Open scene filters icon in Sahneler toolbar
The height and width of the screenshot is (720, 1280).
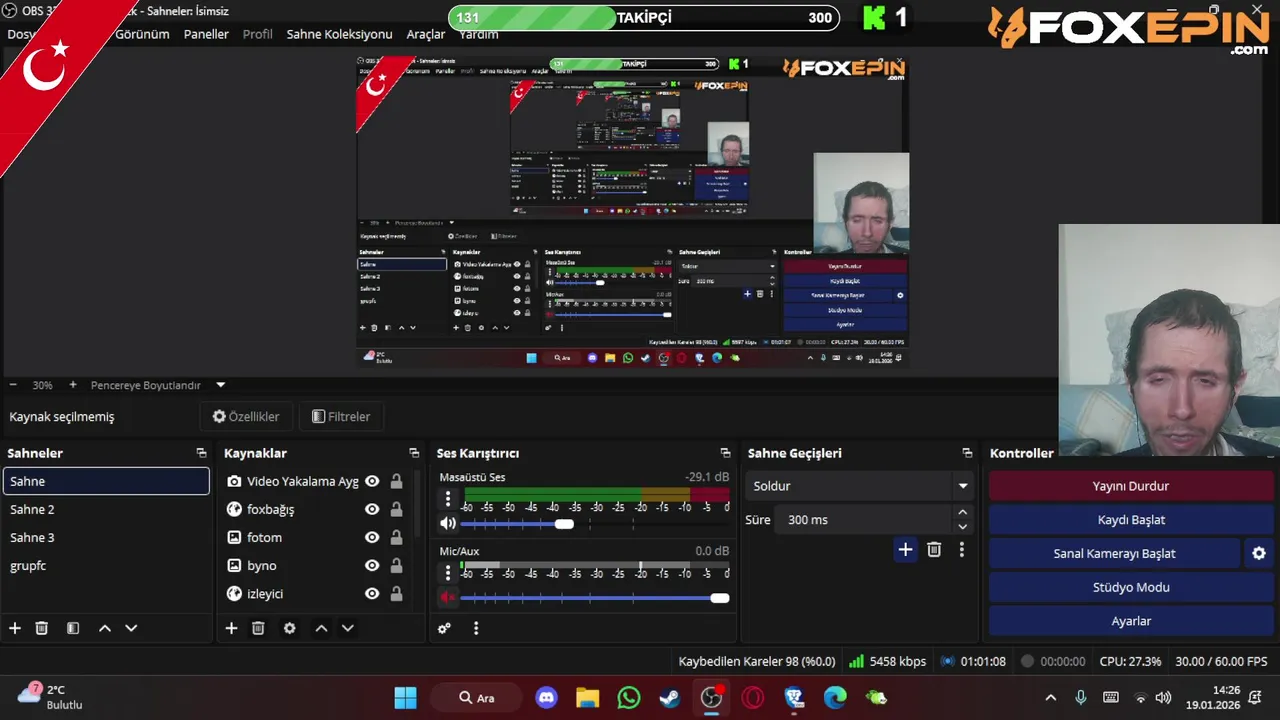[x=73, y=628]
